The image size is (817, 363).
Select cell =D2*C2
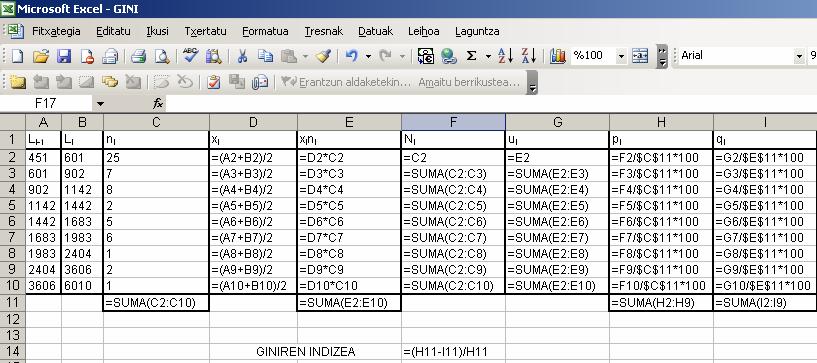click(349, 157)
